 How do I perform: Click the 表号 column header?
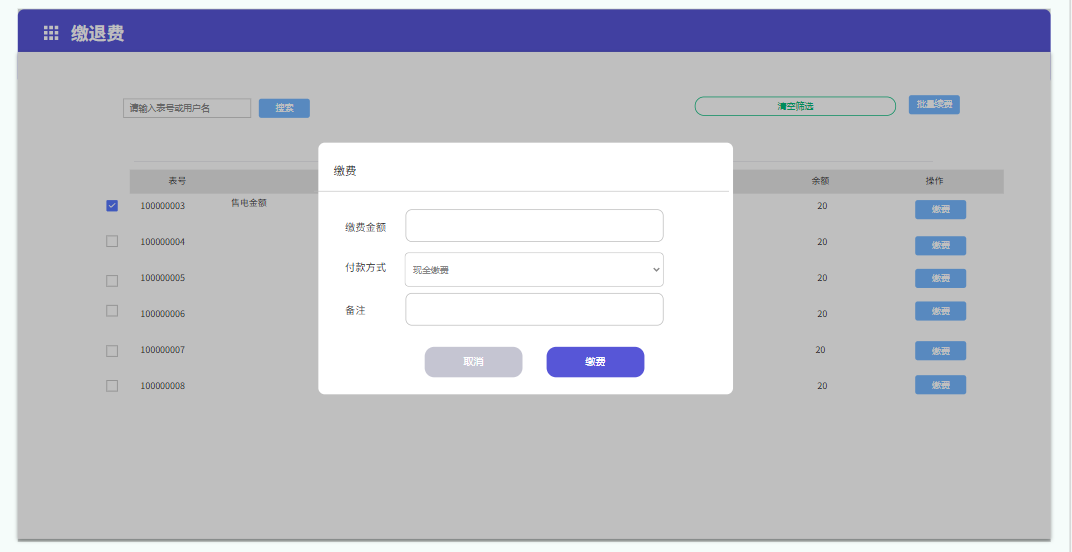pyautogui.click(x=177, y=181)
